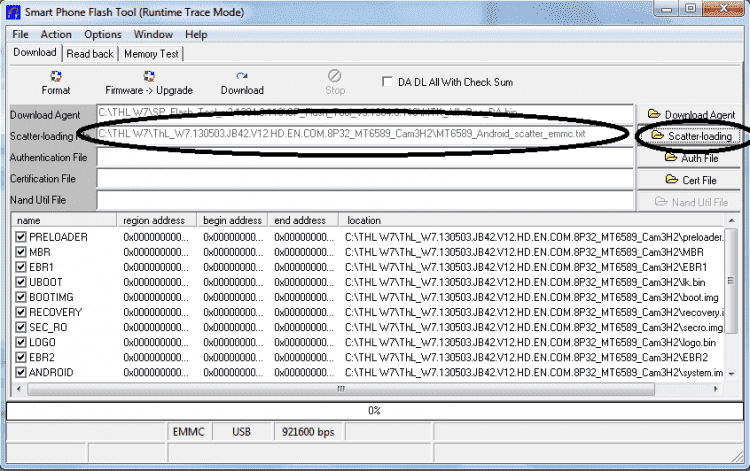Uncheck the RECOVERY partition
This screenshot has height=471, width=750.
tap(21, 312)
